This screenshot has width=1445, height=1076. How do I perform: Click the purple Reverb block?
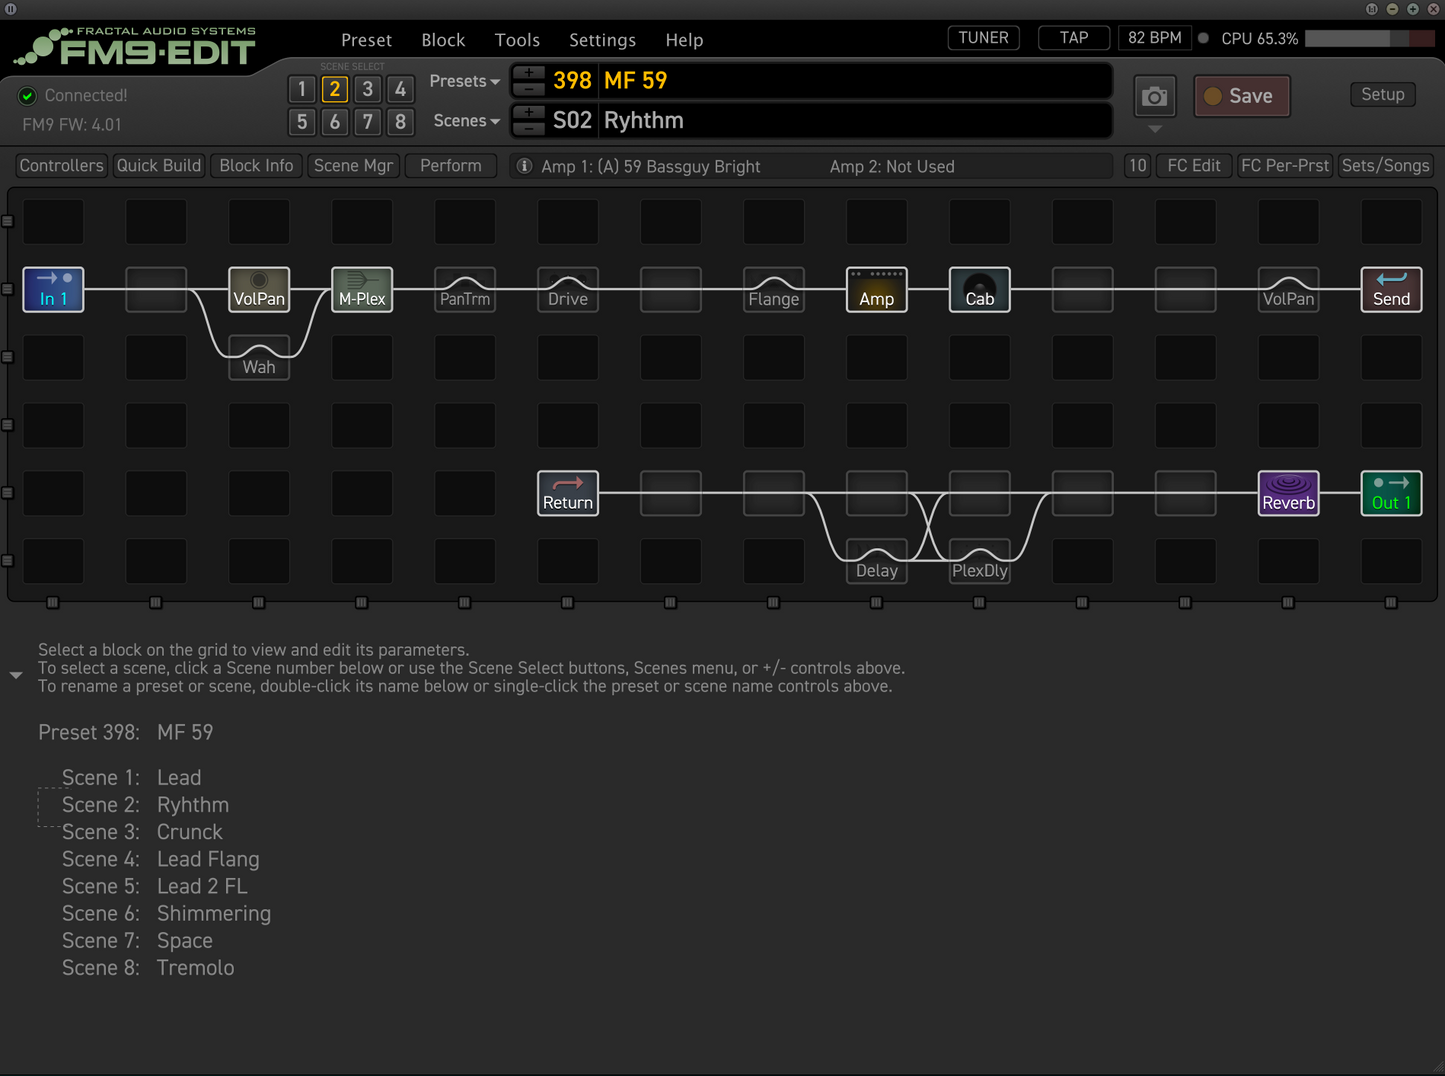(x=1288, y=494)
